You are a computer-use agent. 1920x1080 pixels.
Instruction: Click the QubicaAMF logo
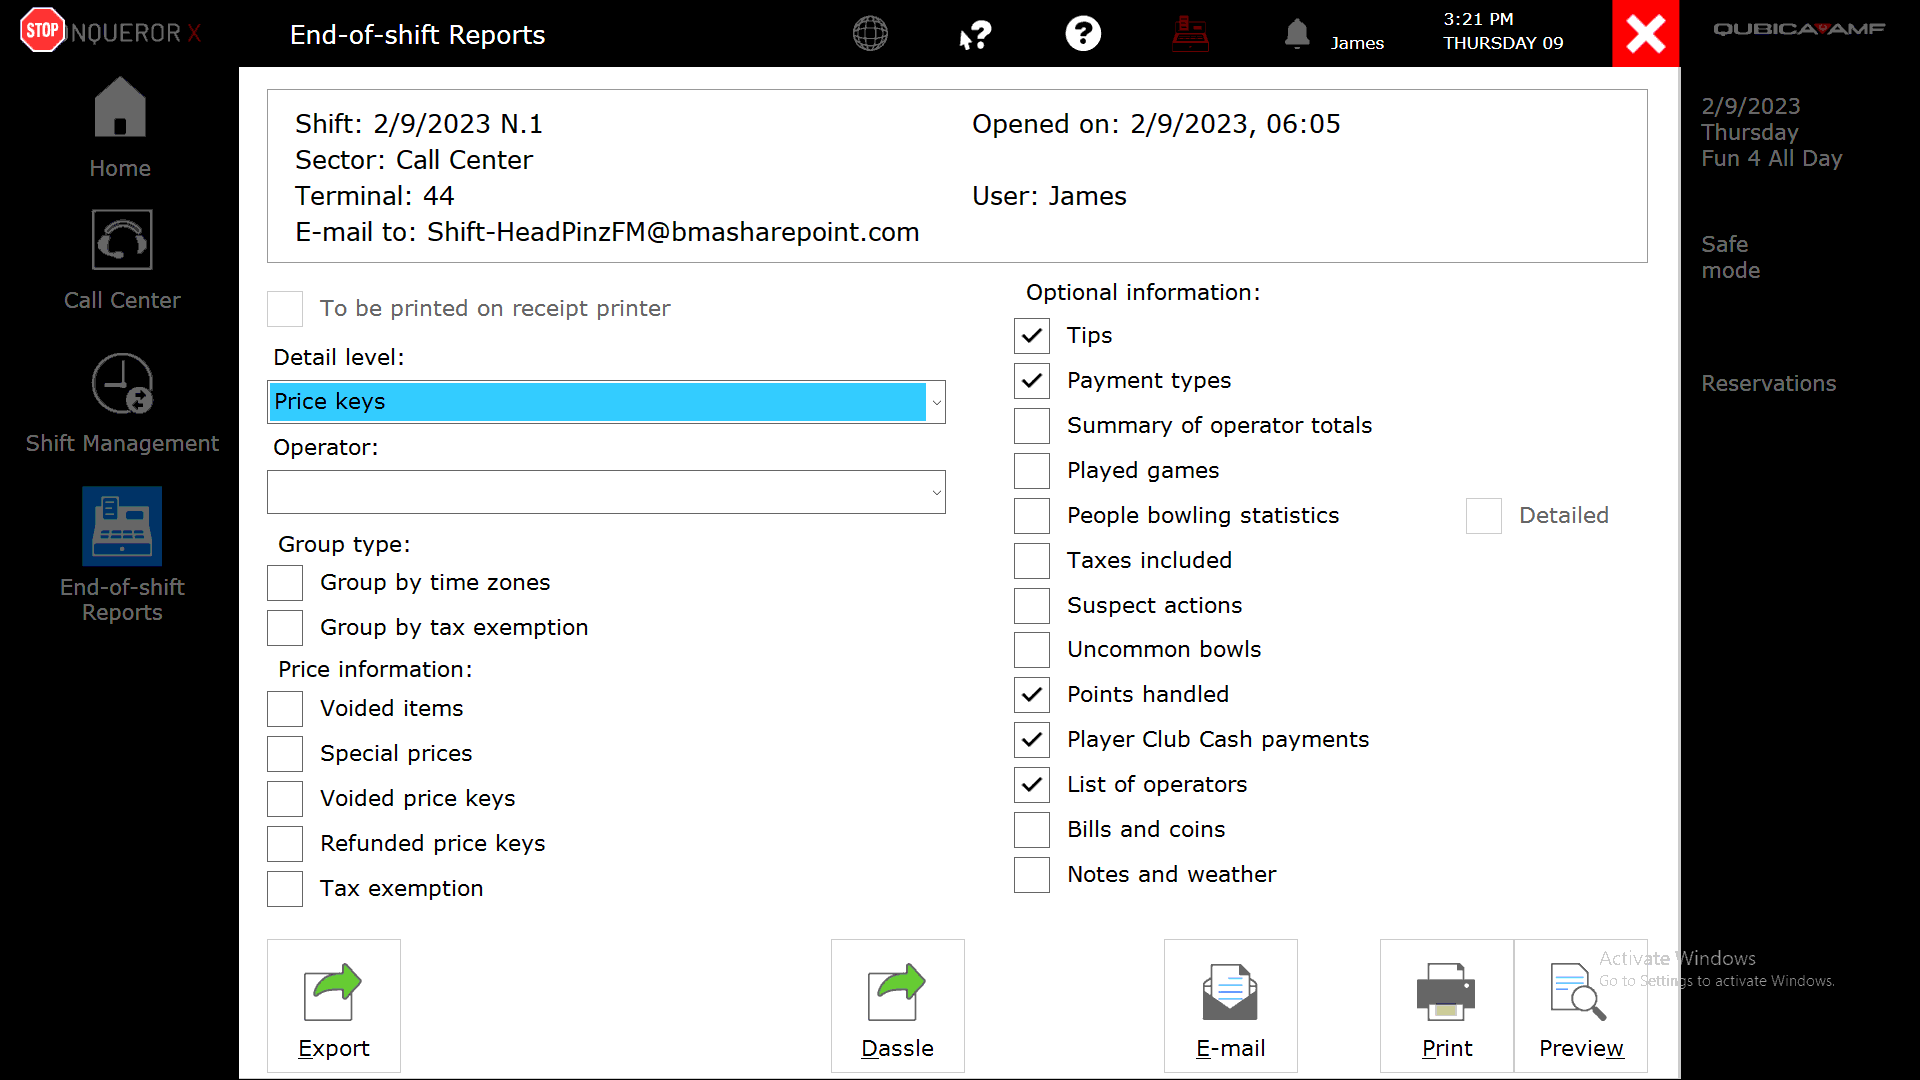coord(1799,29)
